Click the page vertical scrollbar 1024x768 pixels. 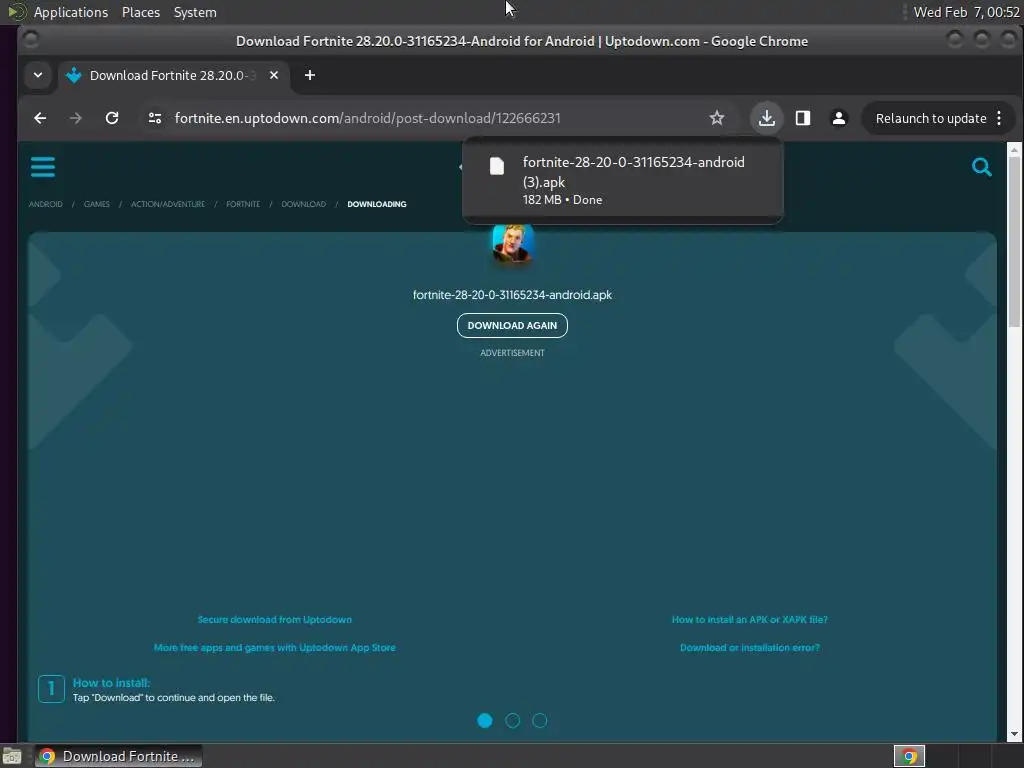coord(1014,242)
